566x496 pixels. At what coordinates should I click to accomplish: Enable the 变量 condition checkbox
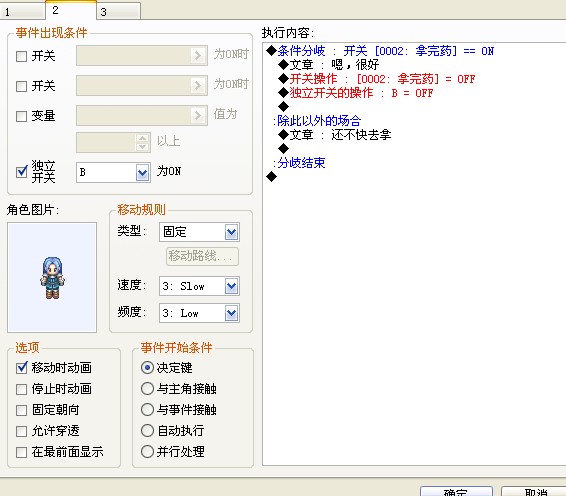pos(22,116)
